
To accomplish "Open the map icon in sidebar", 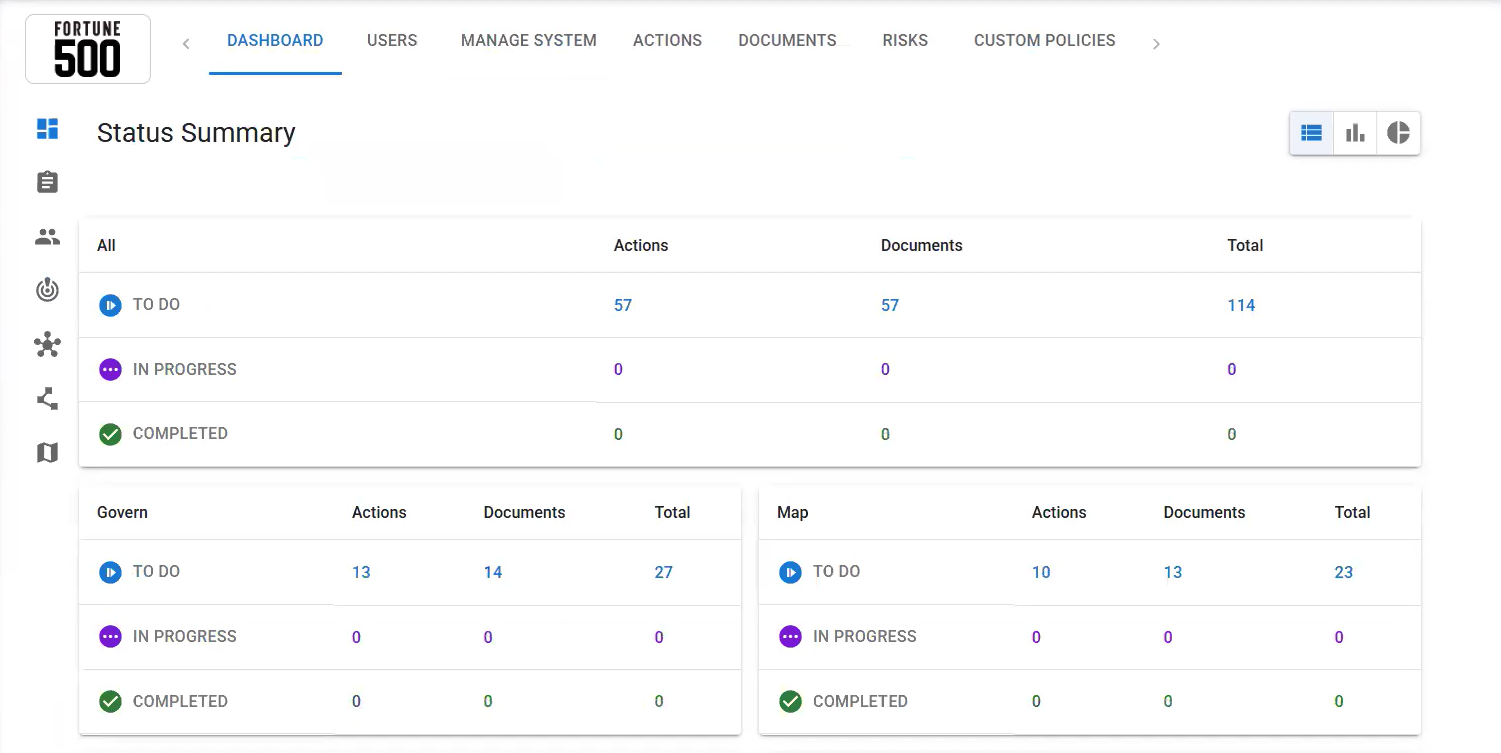I will (47, 453).
